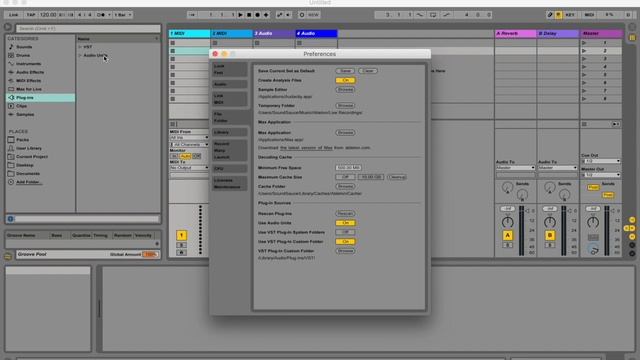Expand the VST folder in browser
This screenshot has width=640, height=360.
[80, 47]
